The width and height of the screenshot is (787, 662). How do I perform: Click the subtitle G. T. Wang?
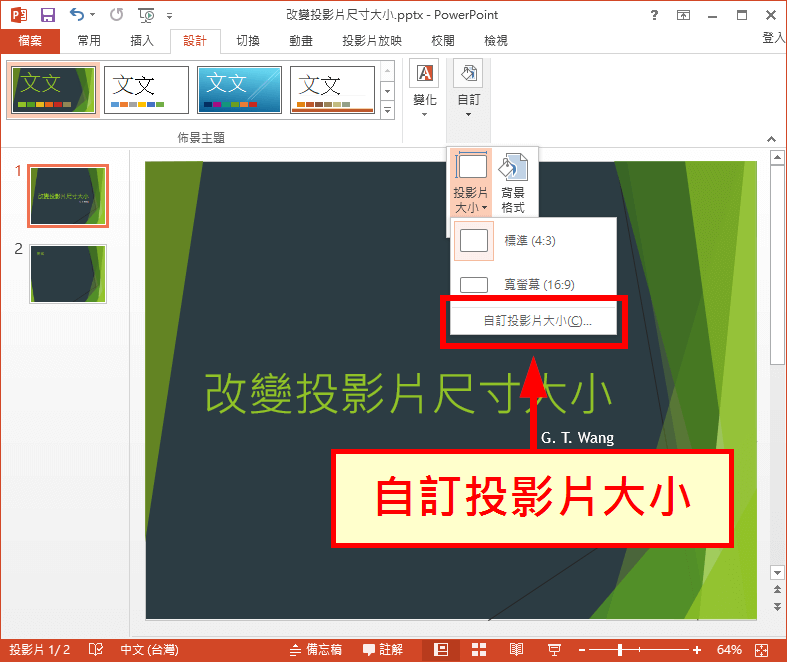coord(577,437)
